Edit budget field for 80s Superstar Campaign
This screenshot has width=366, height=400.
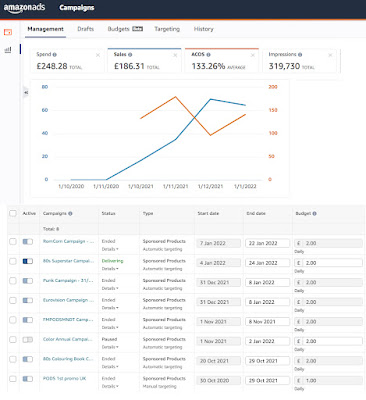pyautogui.click(x=328, y=263)
